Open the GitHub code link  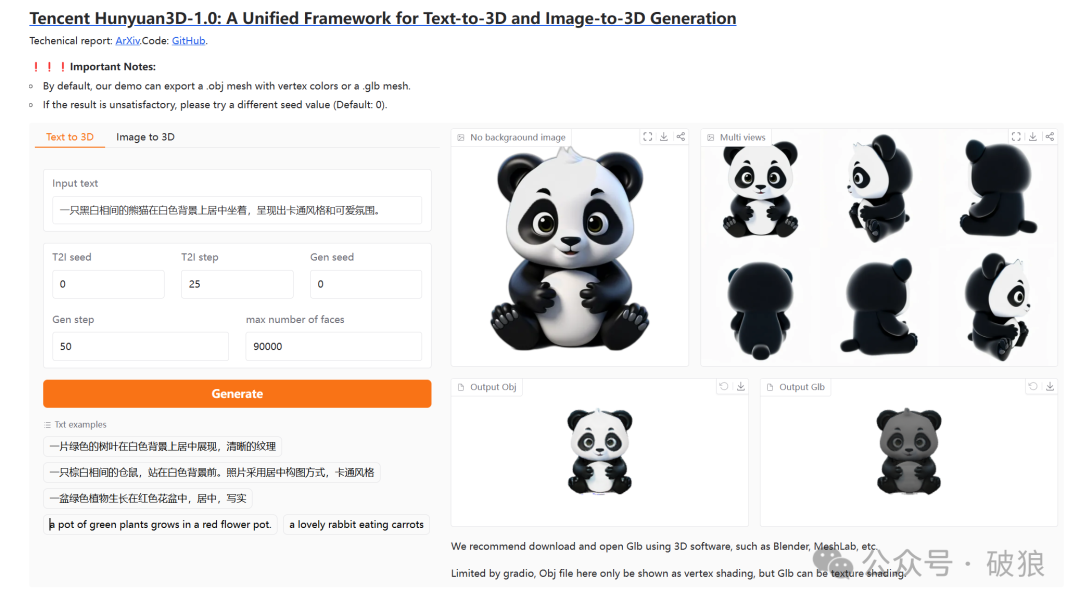(188, 41)
